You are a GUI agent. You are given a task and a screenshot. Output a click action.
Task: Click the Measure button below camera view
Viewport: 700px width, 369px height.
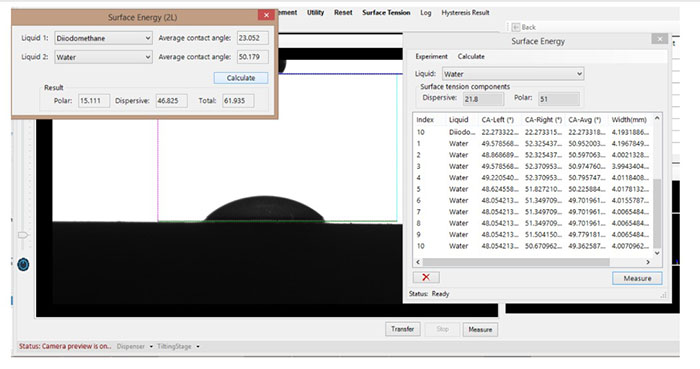pos(480,329)
